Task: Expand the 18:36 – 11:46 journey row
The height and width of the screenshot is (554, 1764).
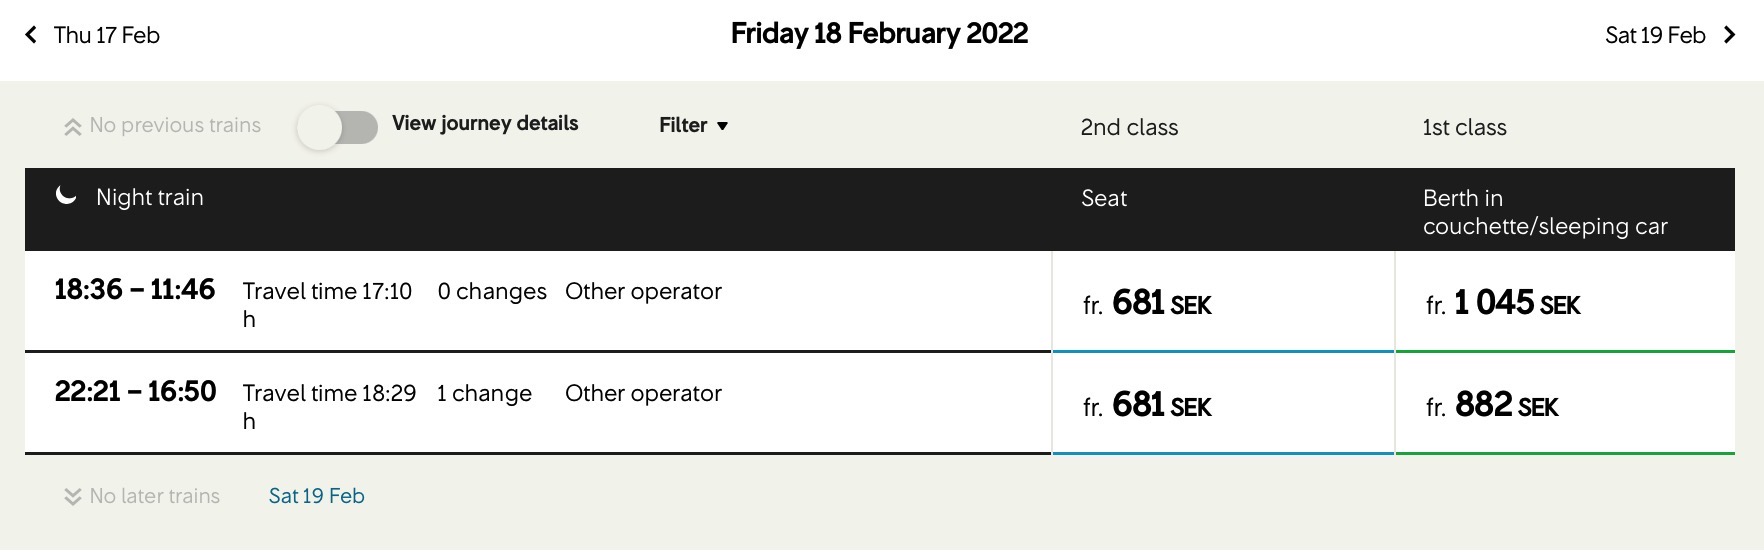Action: pyautogui.click(x=538, y=301)
